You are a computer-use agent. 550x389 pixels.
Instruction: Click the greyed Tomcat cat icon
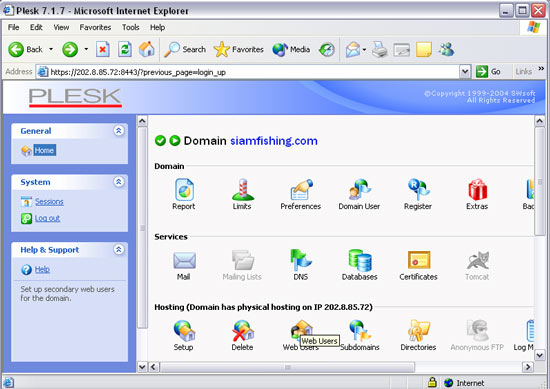[478, 261]
